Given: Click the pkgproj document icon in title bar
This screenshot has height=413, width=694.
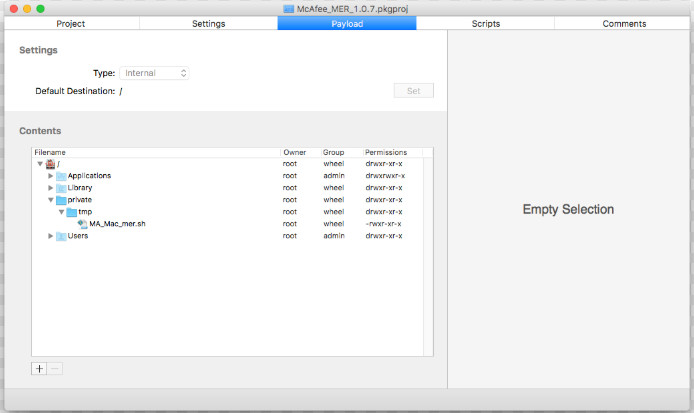Looking at the screenshot, I should (x=289, y=9).
